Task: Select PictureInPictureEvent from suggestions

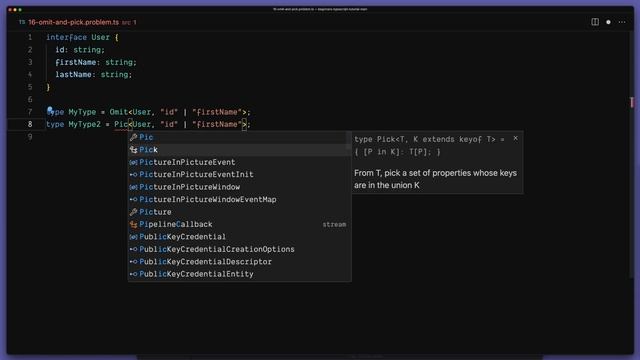Action: (x=240, y=162)
